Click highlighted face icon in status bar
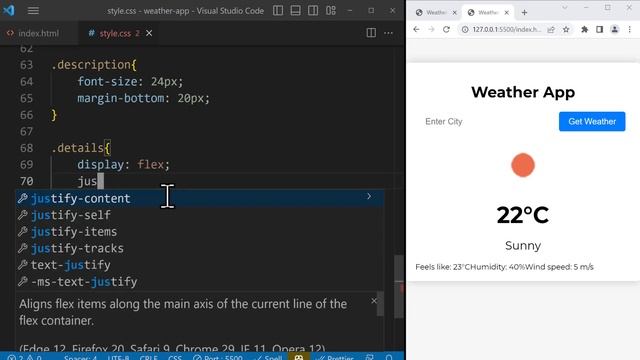 (x=299, y=357)
